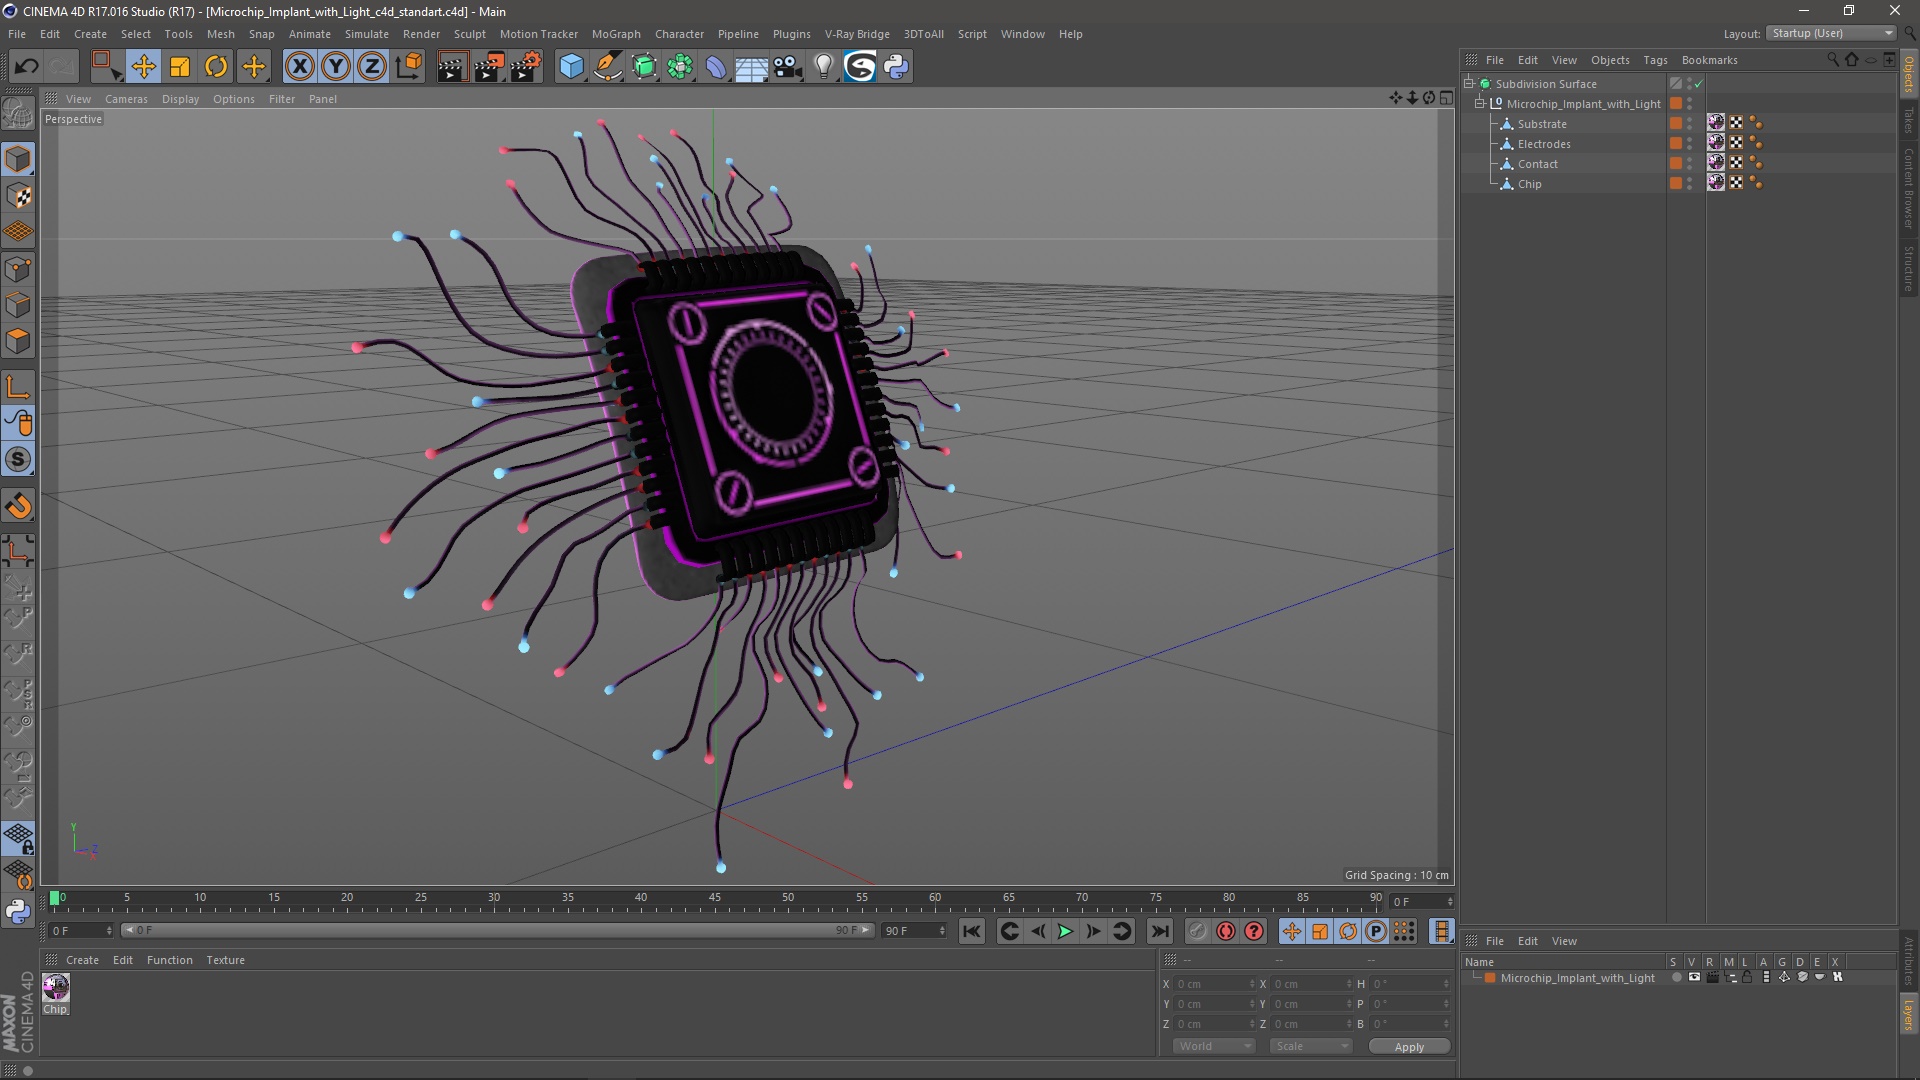1920x1080 pixels.
Task: Select the Model mode icon
Action: tap(18, 159)
